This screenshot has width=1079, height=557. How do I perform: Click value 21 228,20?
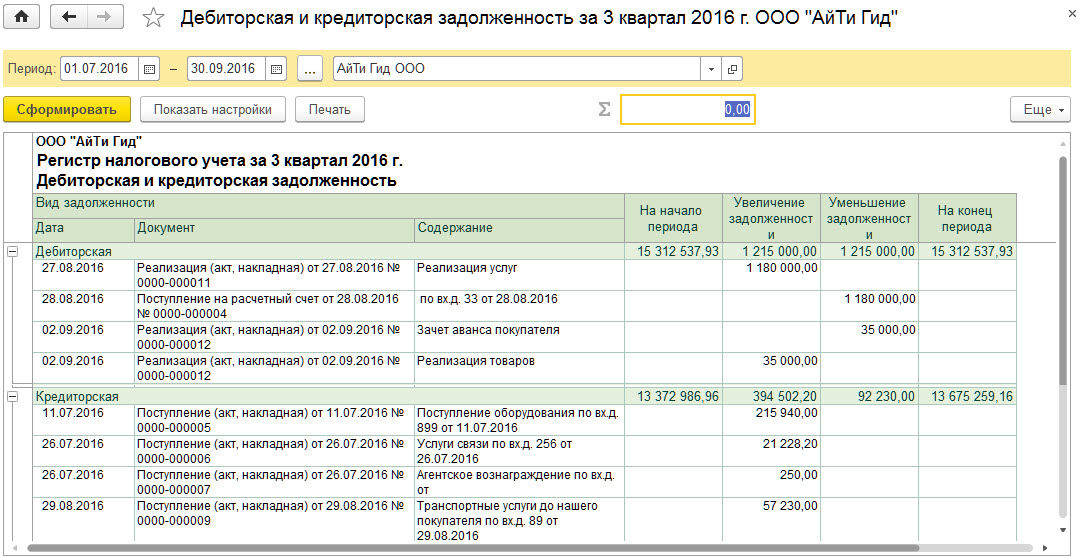pos(788,444)
